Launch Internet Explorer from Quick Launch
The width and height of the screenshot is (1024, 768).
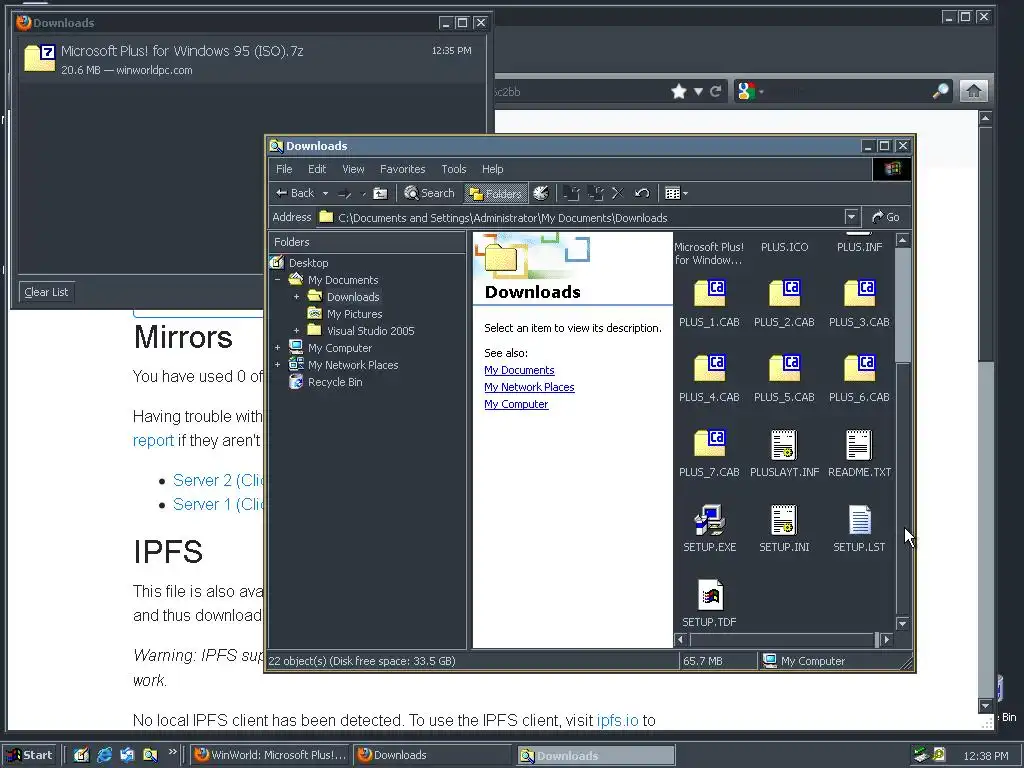coord(104,755)
